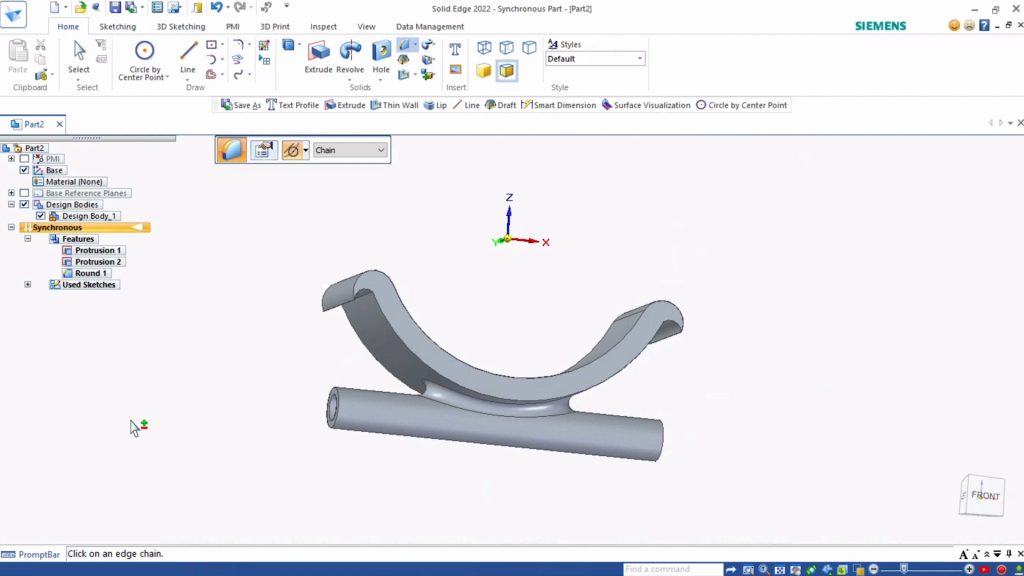Click the Save icon in quick access toolbar
The image size is (1024, 576).
pos(115,8)
